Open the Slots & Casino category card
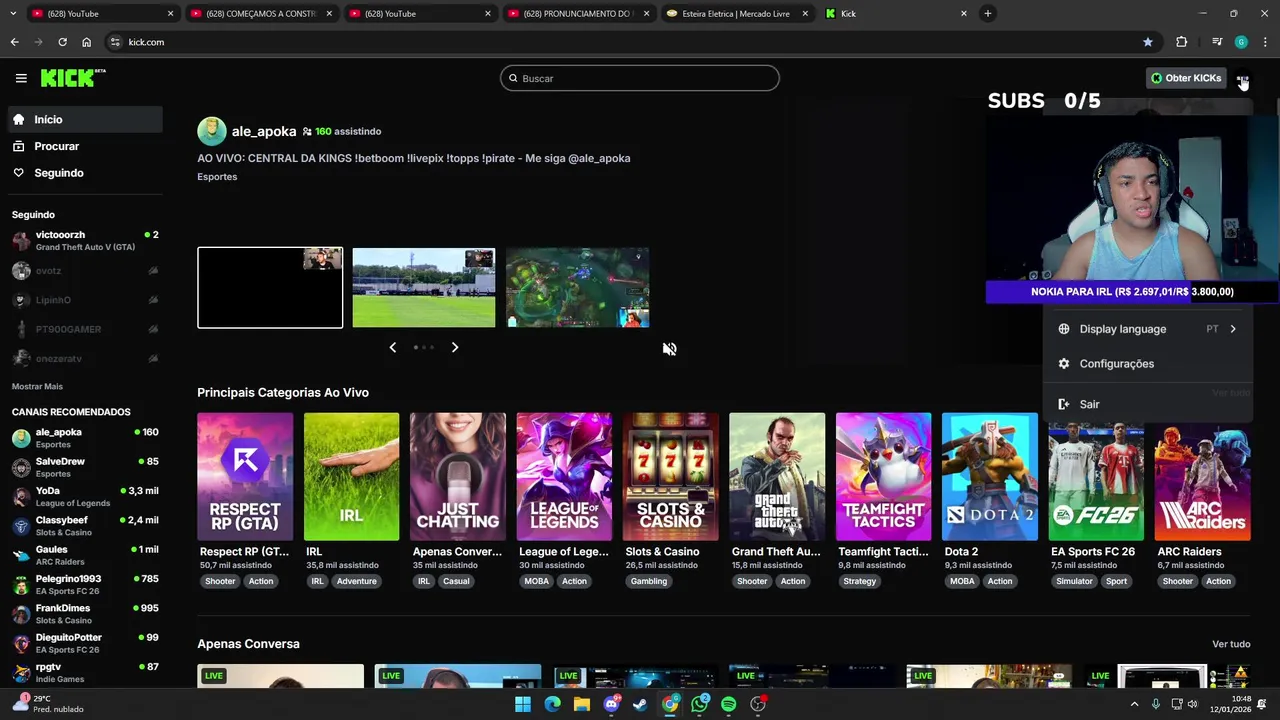 (x=670, y=477)
